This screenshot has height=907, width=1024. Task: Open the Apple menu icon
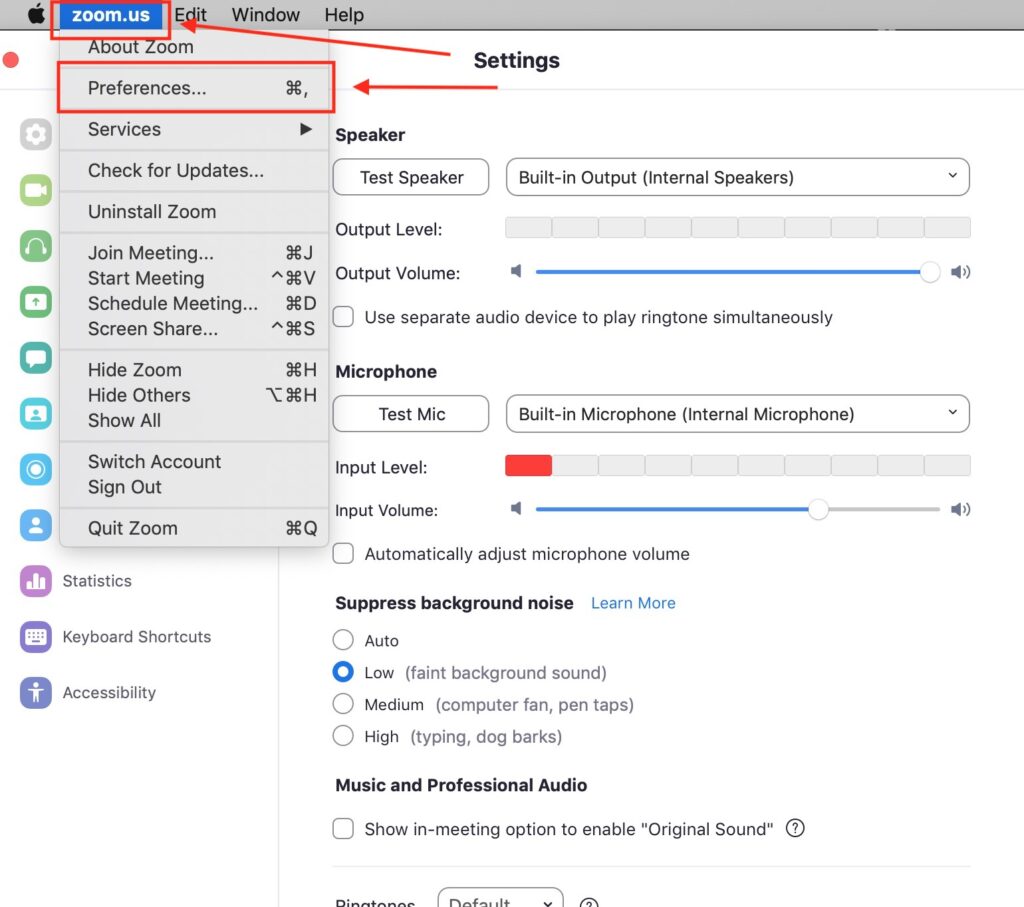click(36, 14)
